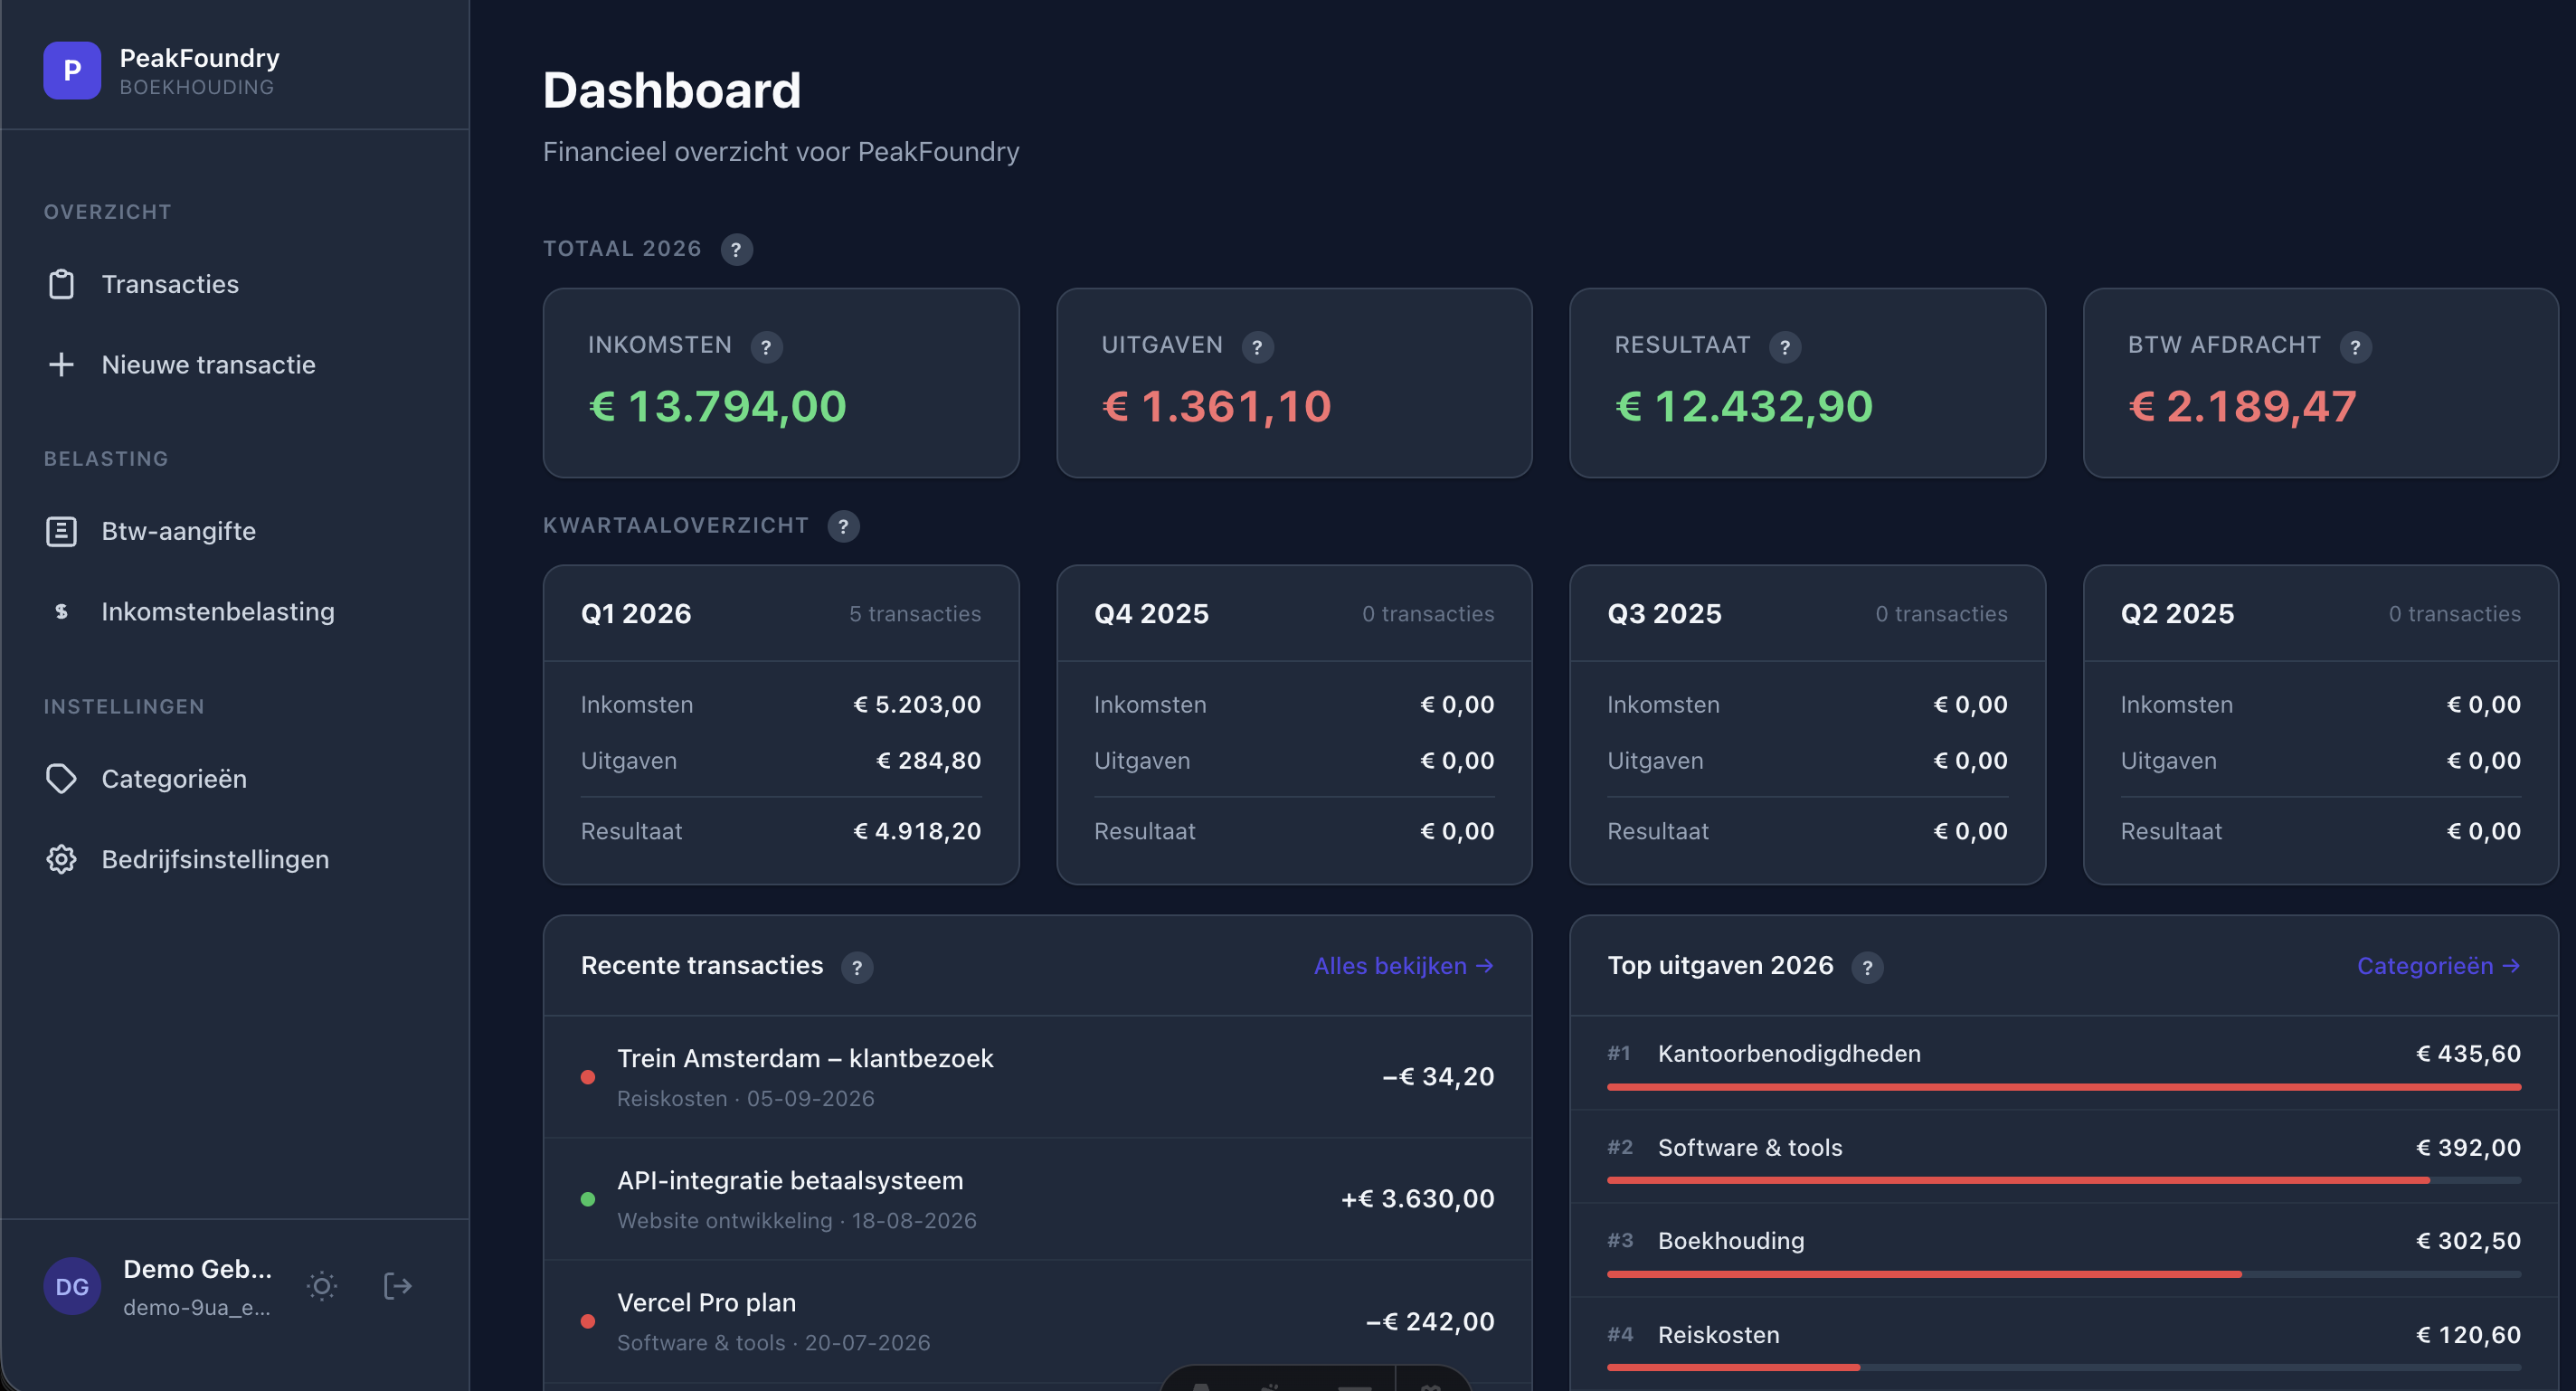Toggle light theme with sun icon

click(321, 1285)
